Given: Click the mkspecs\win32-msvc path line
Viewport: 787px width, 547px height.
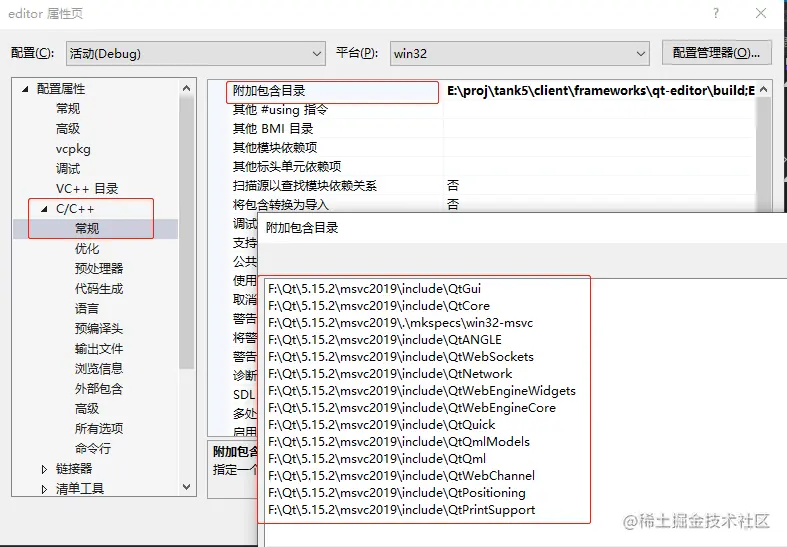Looking at the screenshot, I should click(x=400, y=323).
